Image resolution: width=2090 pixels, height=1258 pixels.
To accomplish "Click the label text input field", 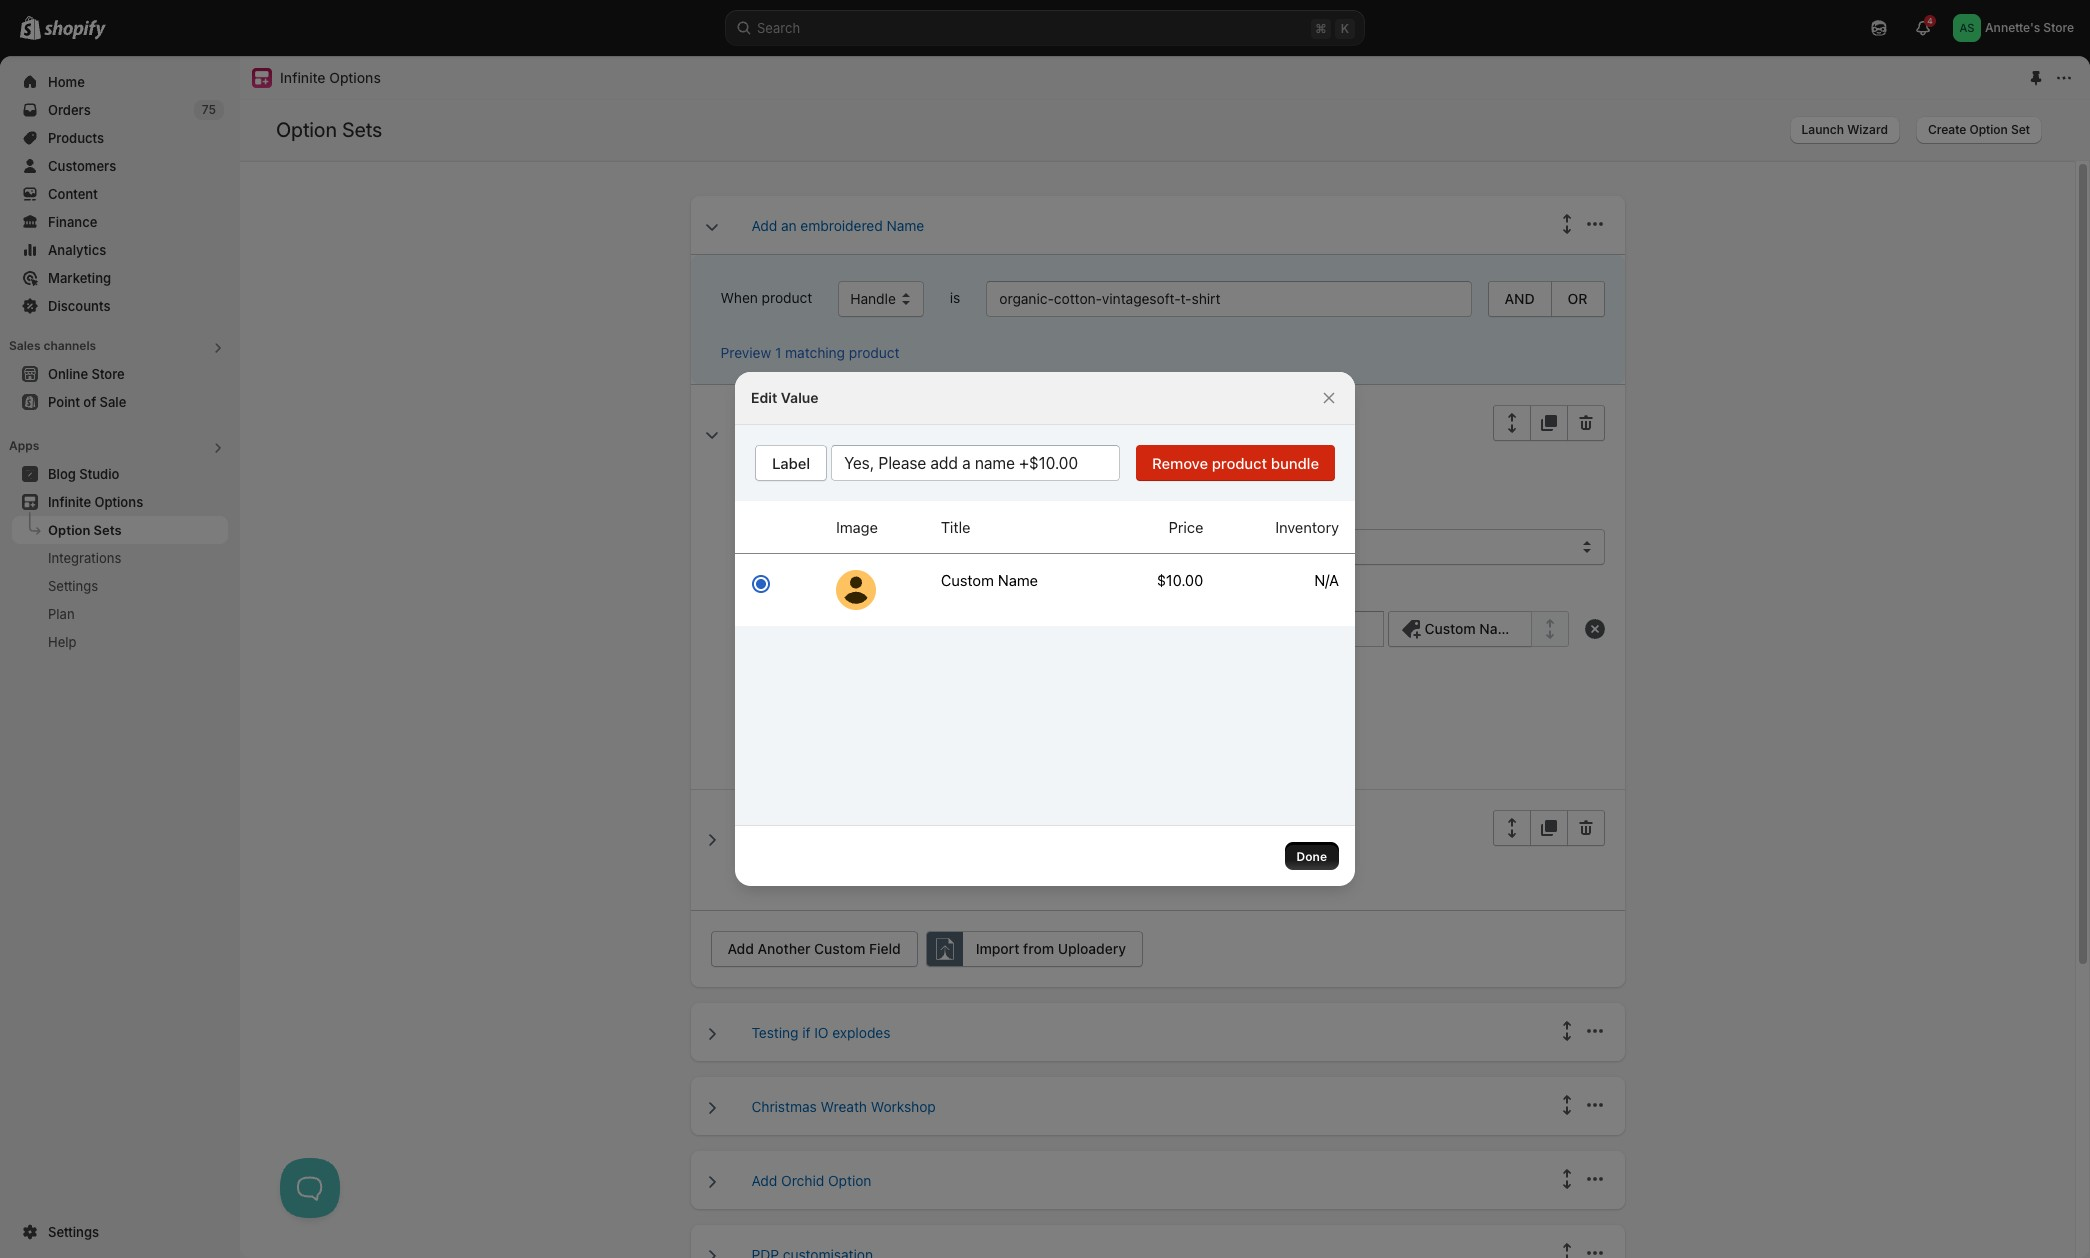I will click(x=974, y=463).
